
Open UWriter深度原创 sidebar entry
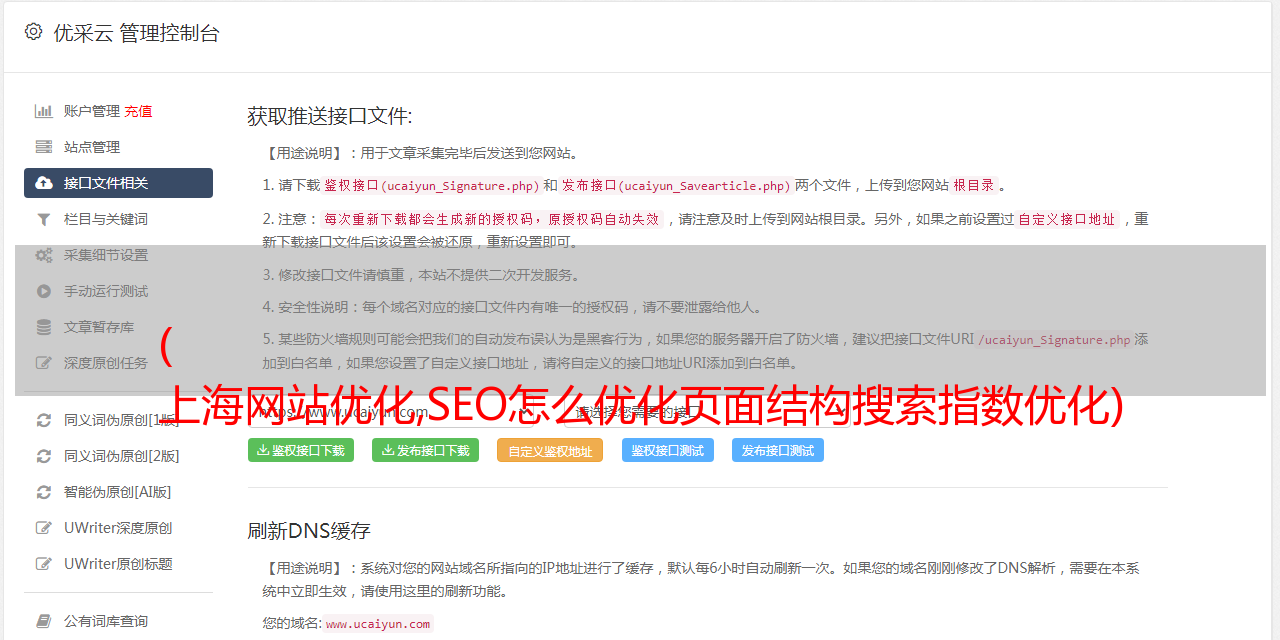(x=118, y=528)
